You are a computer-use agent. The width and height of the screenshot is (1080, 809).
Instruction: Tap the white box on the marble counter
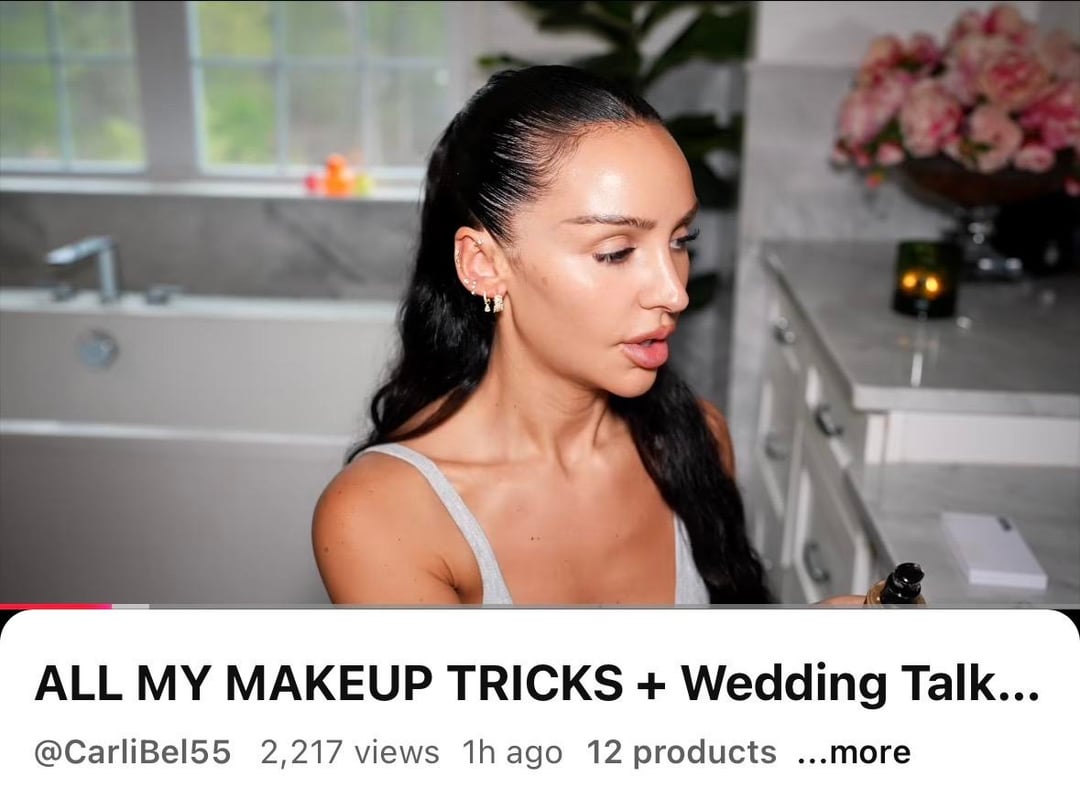click(x=994, y=549)
